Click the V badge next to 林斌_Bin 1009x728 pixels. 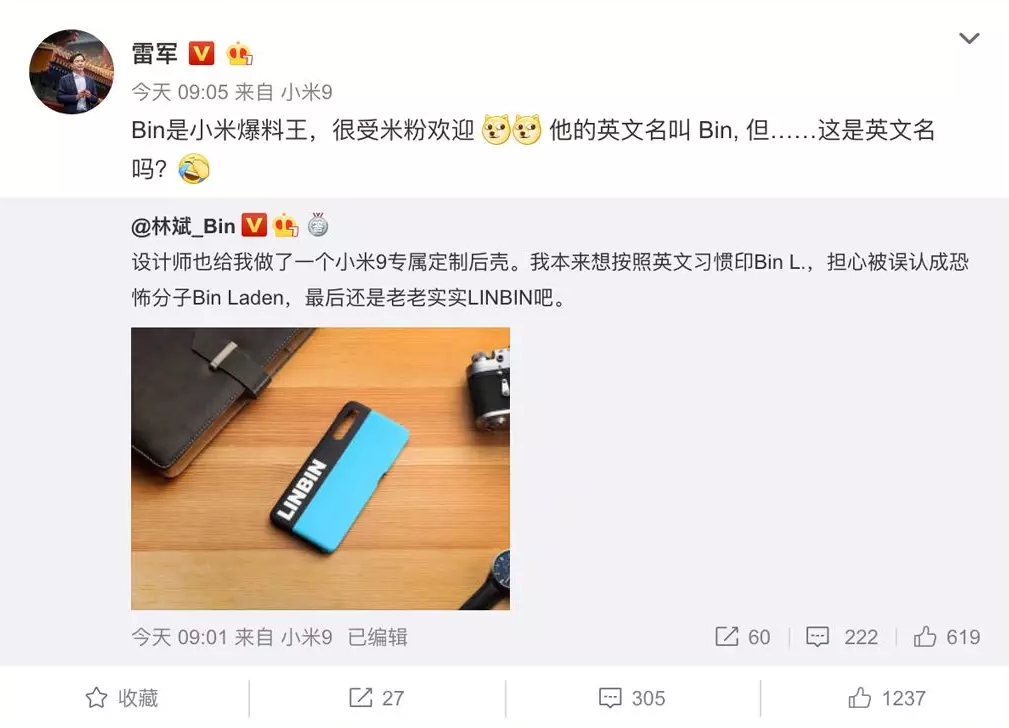tap(254, 225)
